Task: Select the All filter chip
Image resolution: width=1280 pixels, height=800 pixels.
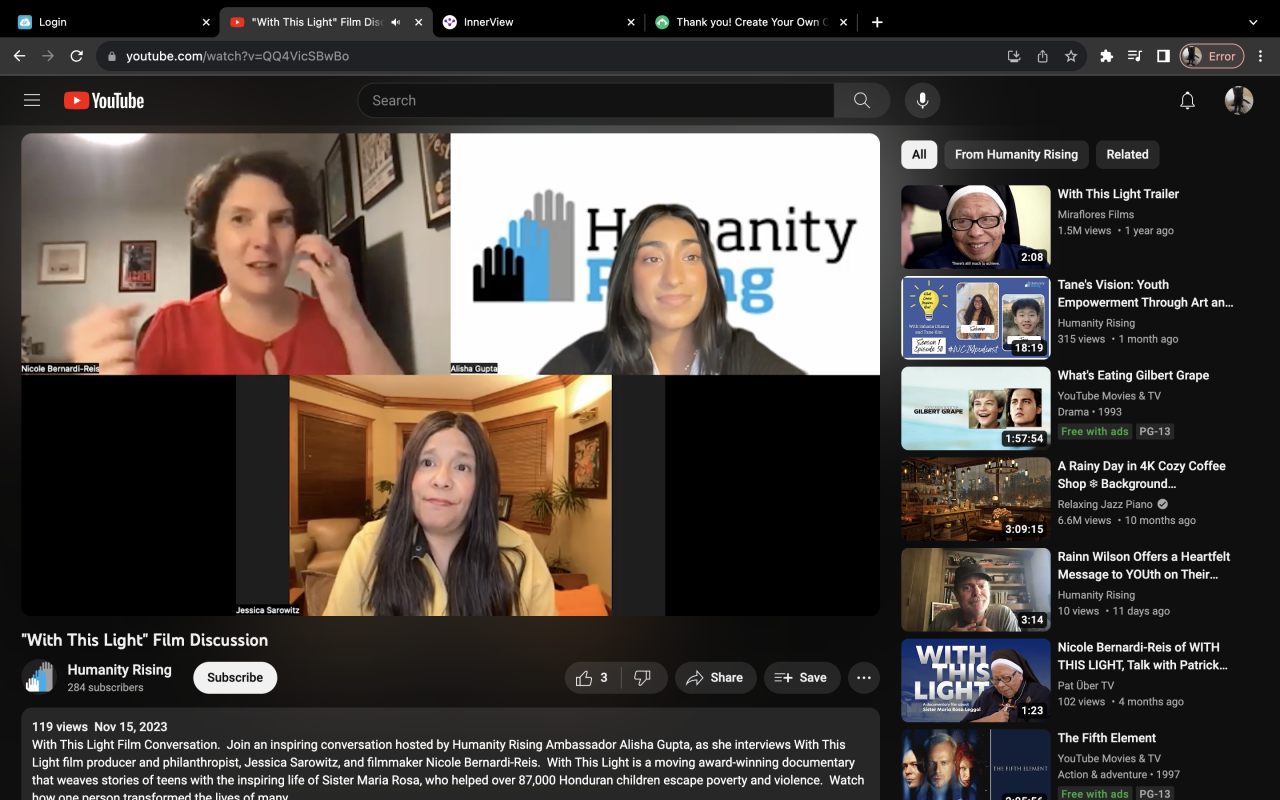Action: coord(919,154)
